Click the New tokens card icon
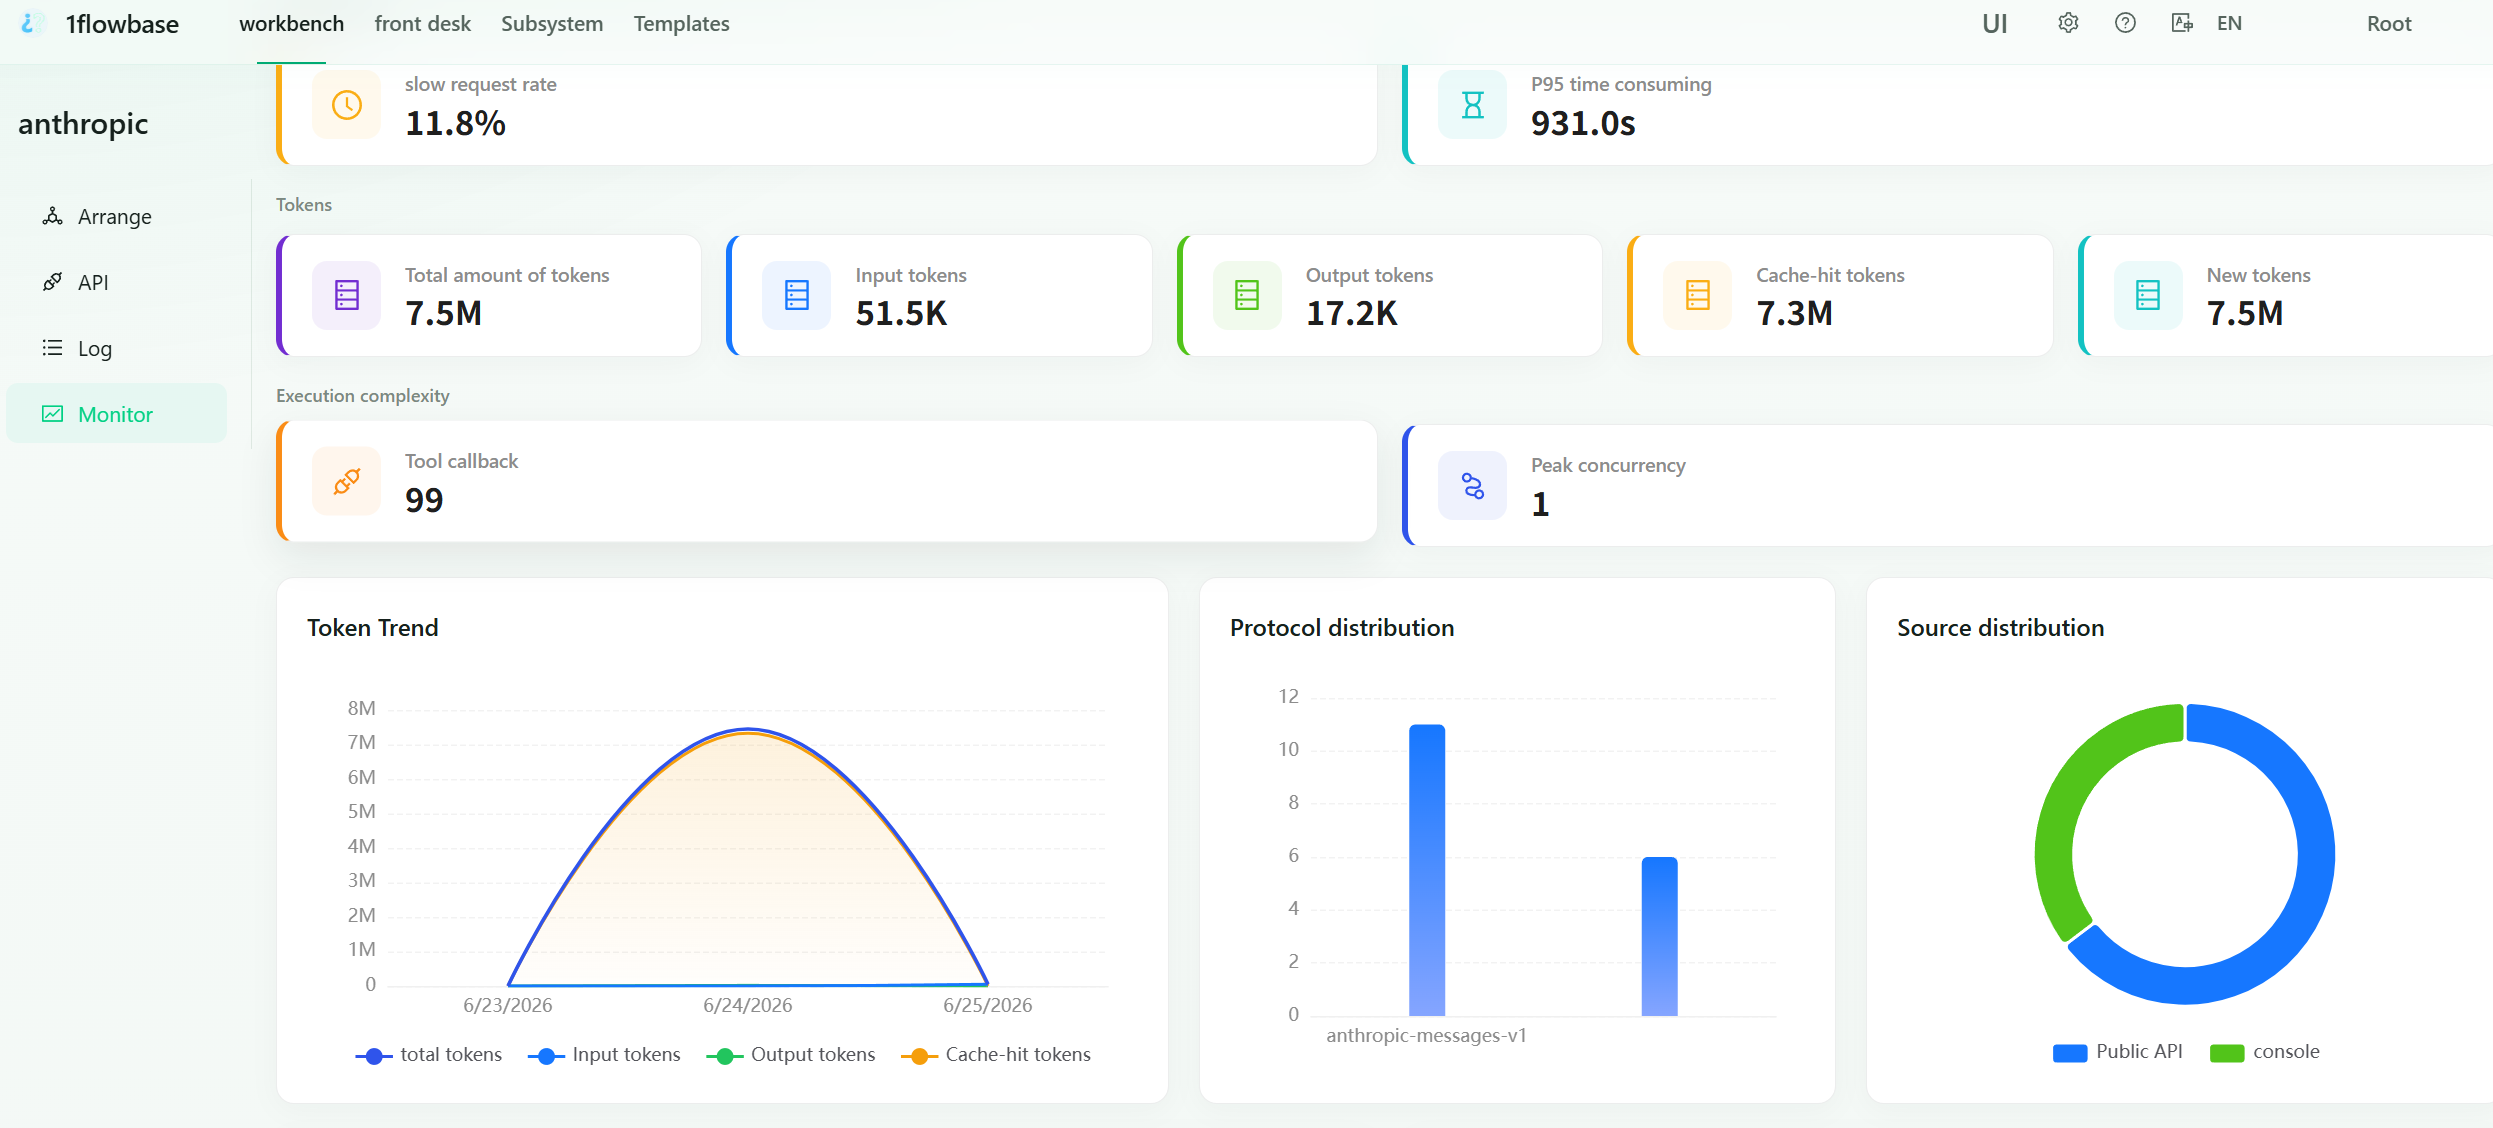 (2148, 295)
